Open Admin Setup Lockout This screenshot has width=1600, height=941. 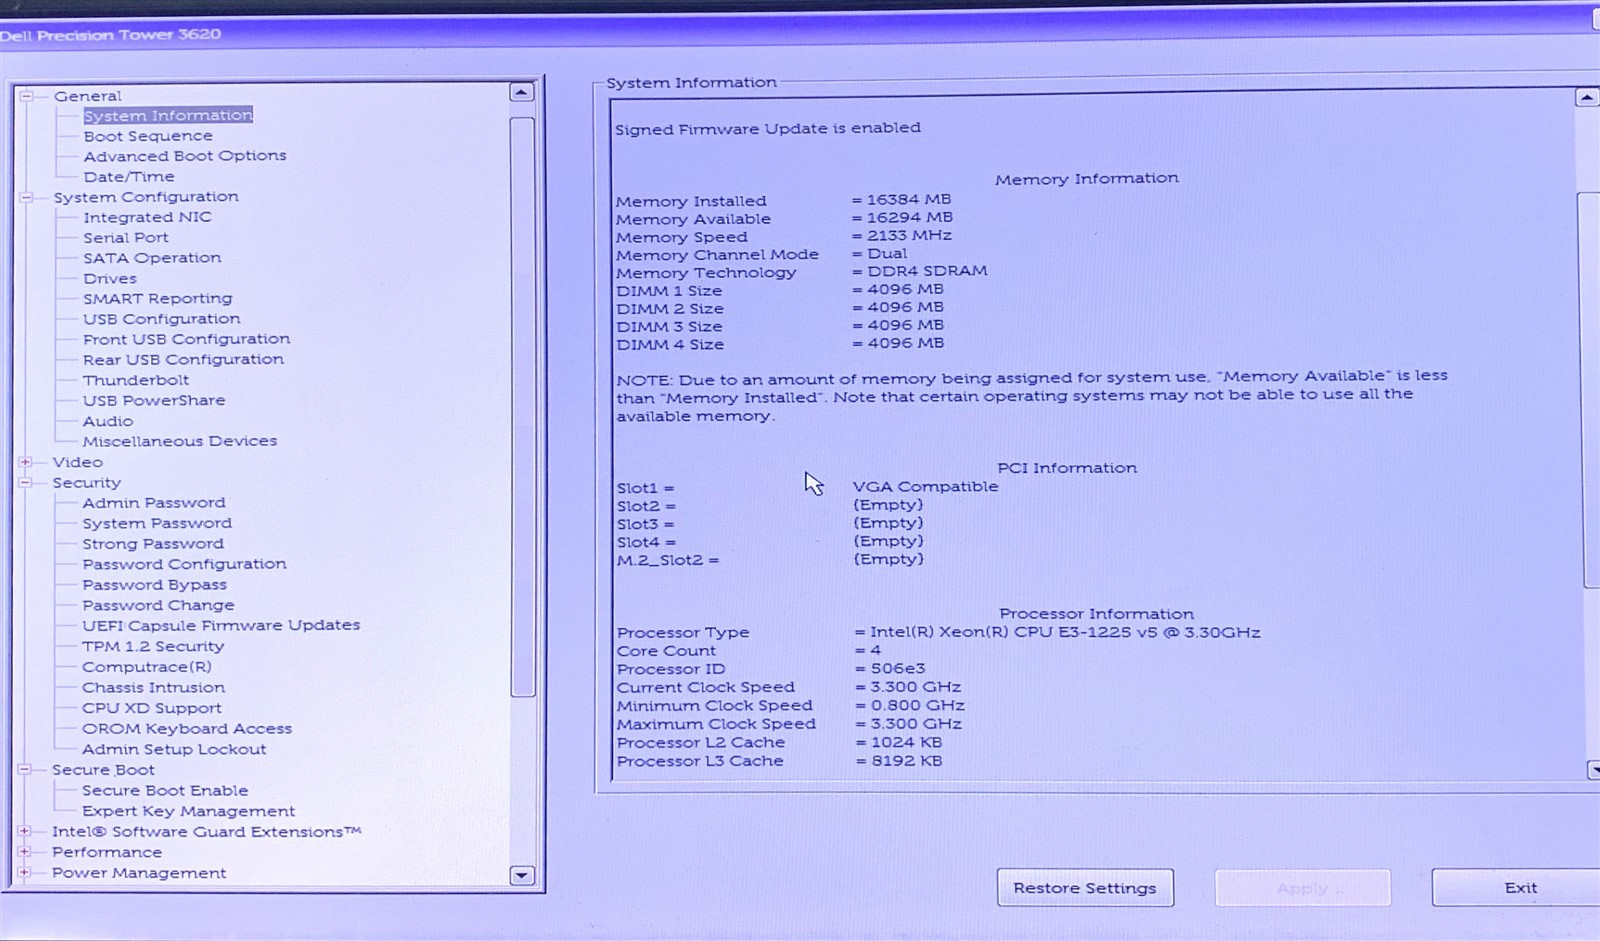pyautogui.click(x=174, y=749)
